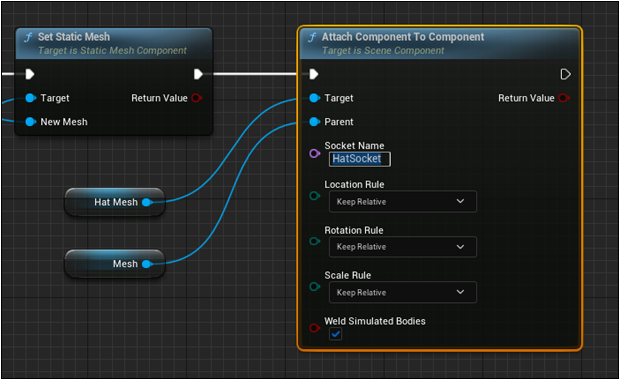Click Scale Rule input pin
This screenshot has height=380, width=620.
(315, 287)
